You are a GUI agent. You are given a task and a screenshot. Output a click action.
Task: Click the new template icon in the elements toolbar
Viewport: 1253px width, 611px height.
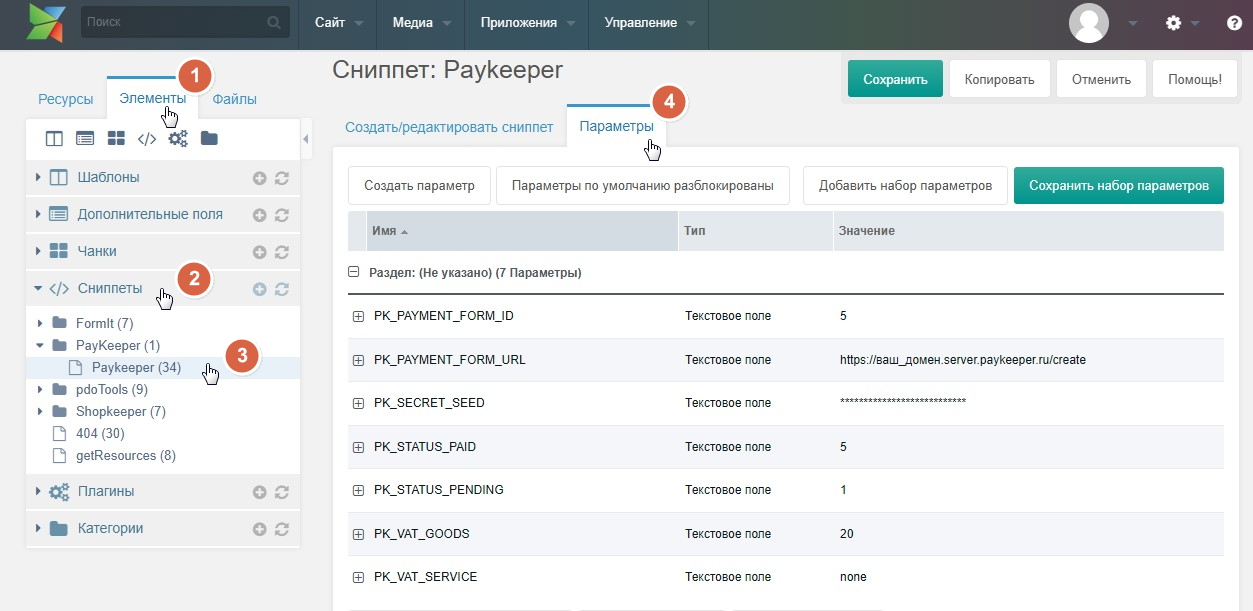pyautogui.click(x=54, y=139)
